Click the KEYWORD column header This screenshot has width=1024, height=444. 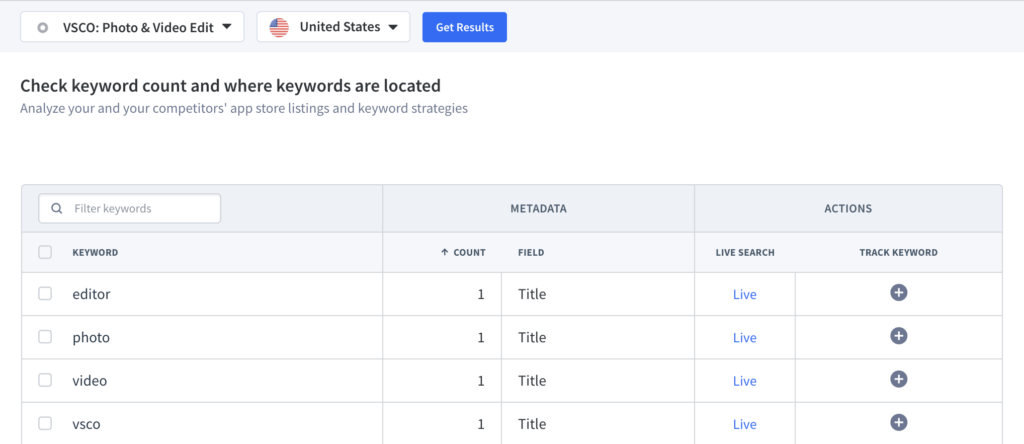point(95,253)
